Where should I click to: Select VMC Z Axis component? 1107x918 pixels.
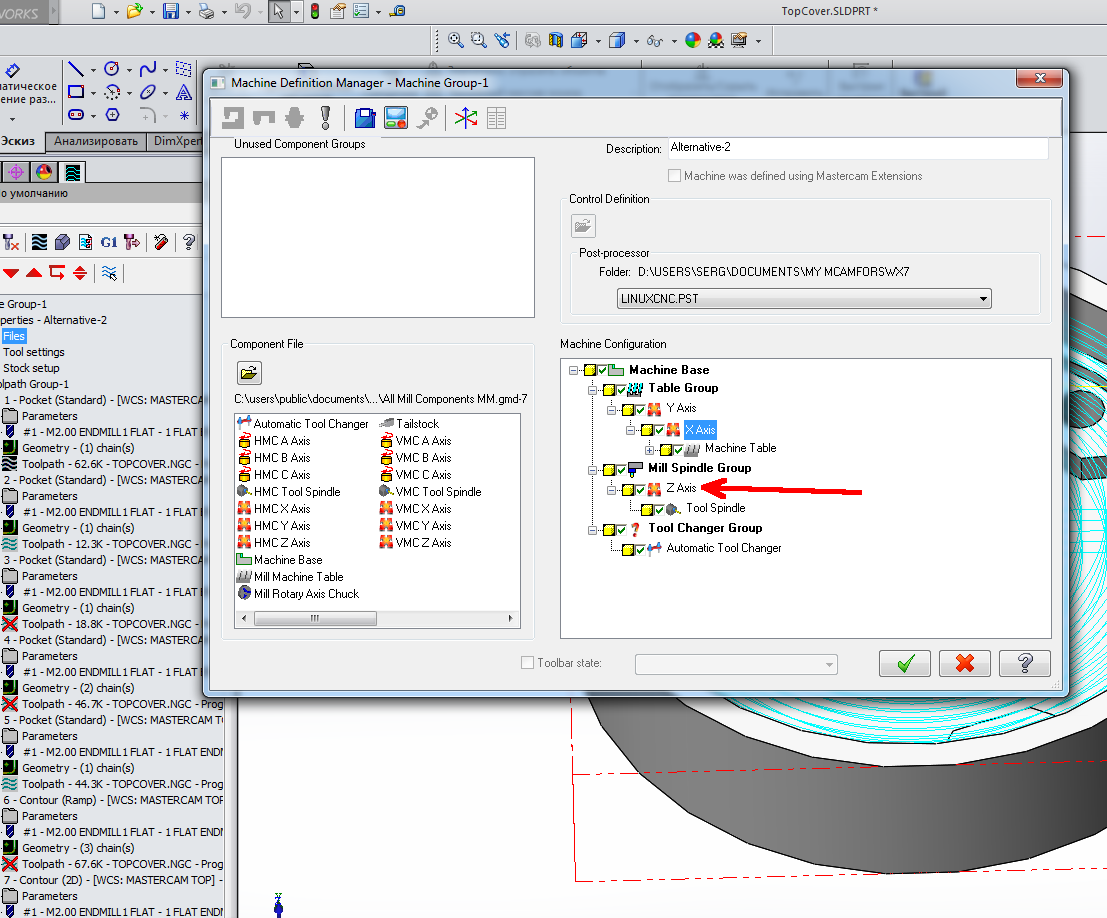point(416,542)
